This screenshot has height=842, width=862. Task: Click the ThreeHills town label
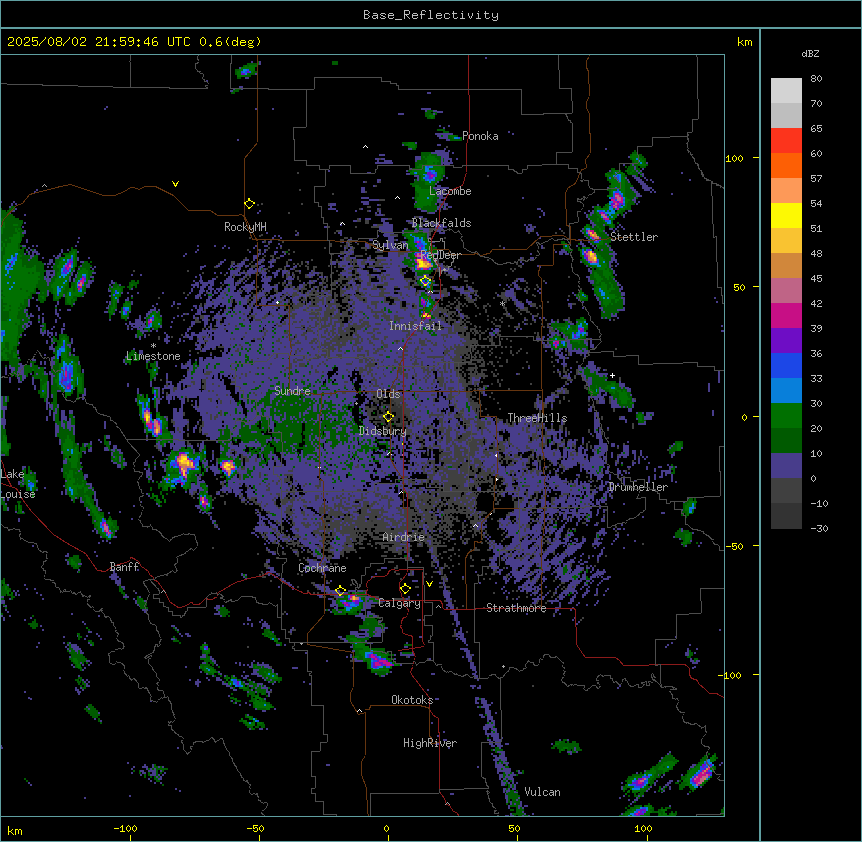coord(537,418)
